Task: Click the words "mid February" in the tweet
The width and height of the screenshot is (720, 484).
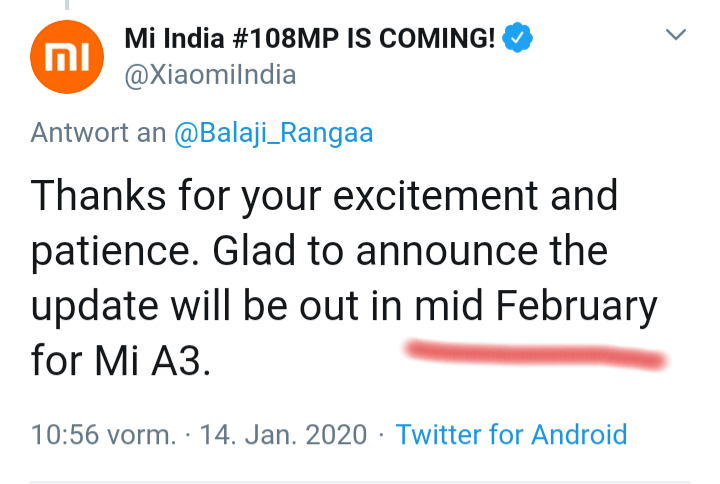Action: tap(535, 306)
